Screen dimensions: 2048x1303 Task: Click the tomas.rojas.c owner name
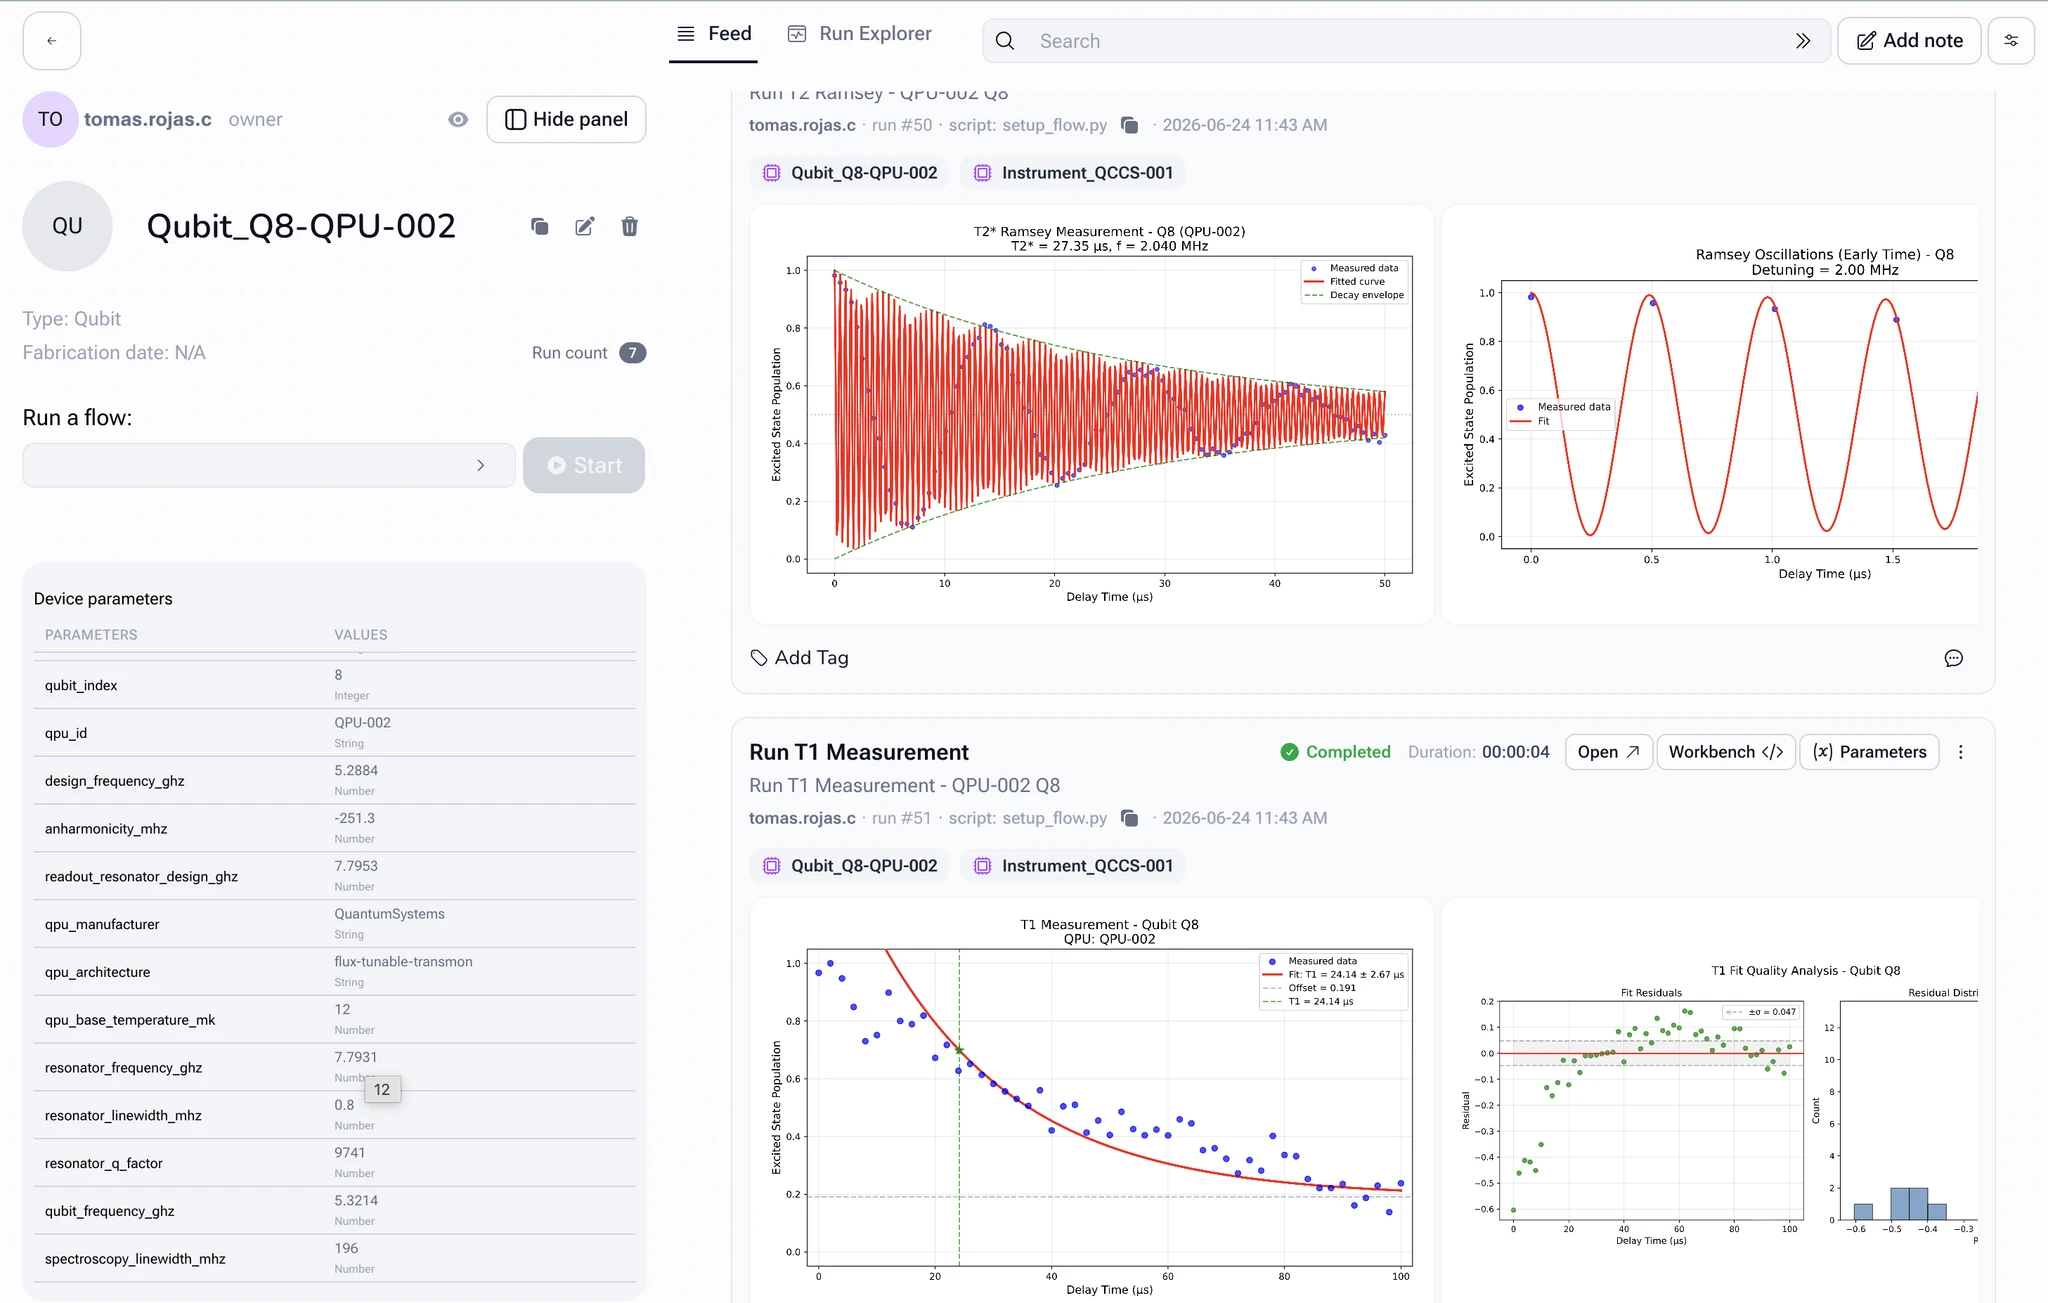point(148,119)
